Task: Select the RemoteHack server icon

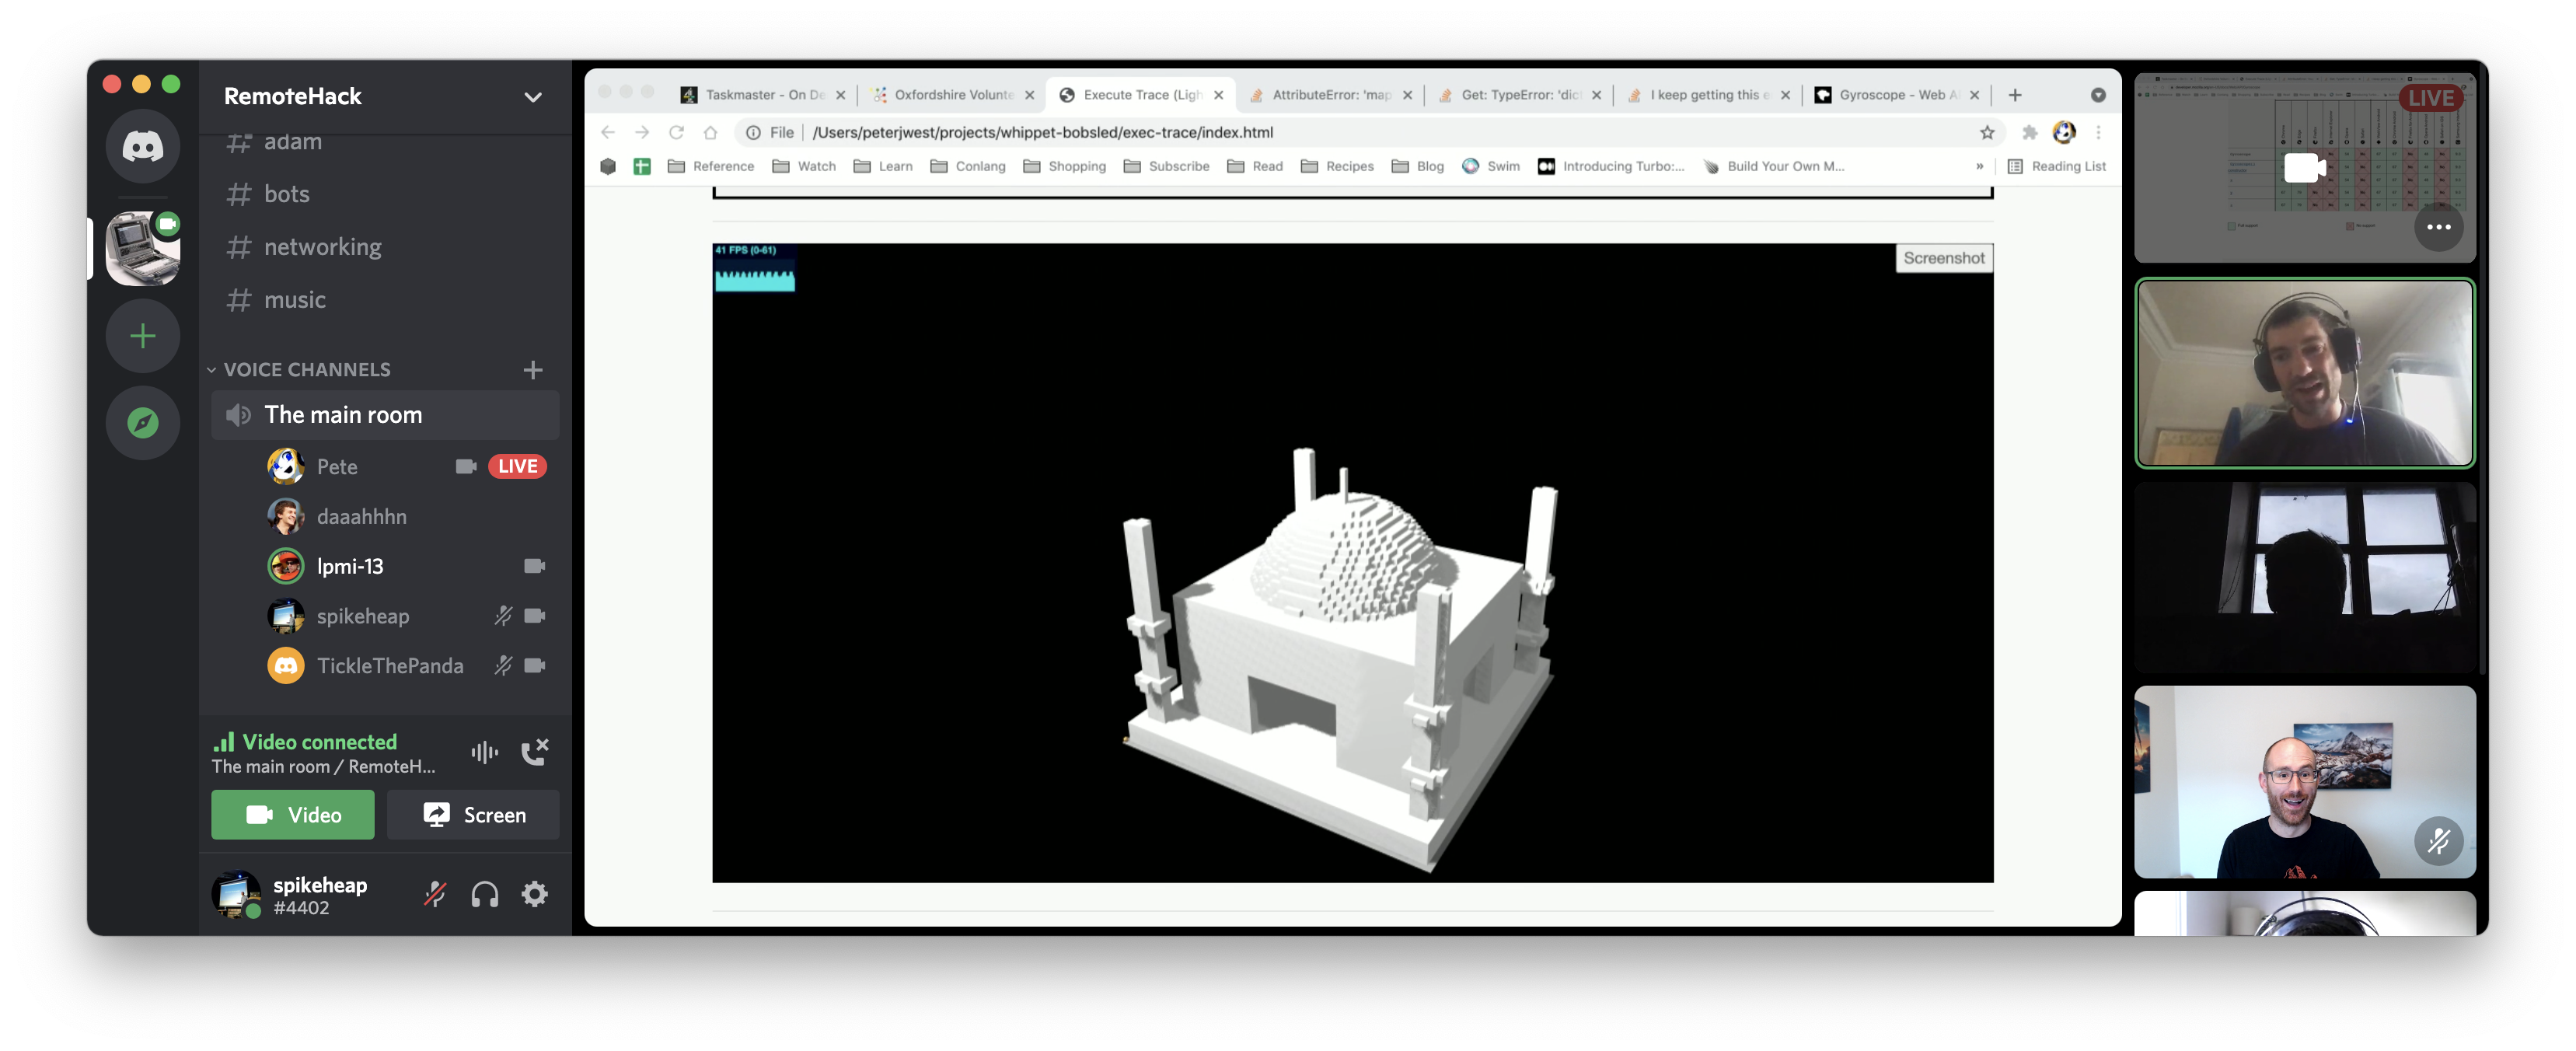Action: (143, 248)
